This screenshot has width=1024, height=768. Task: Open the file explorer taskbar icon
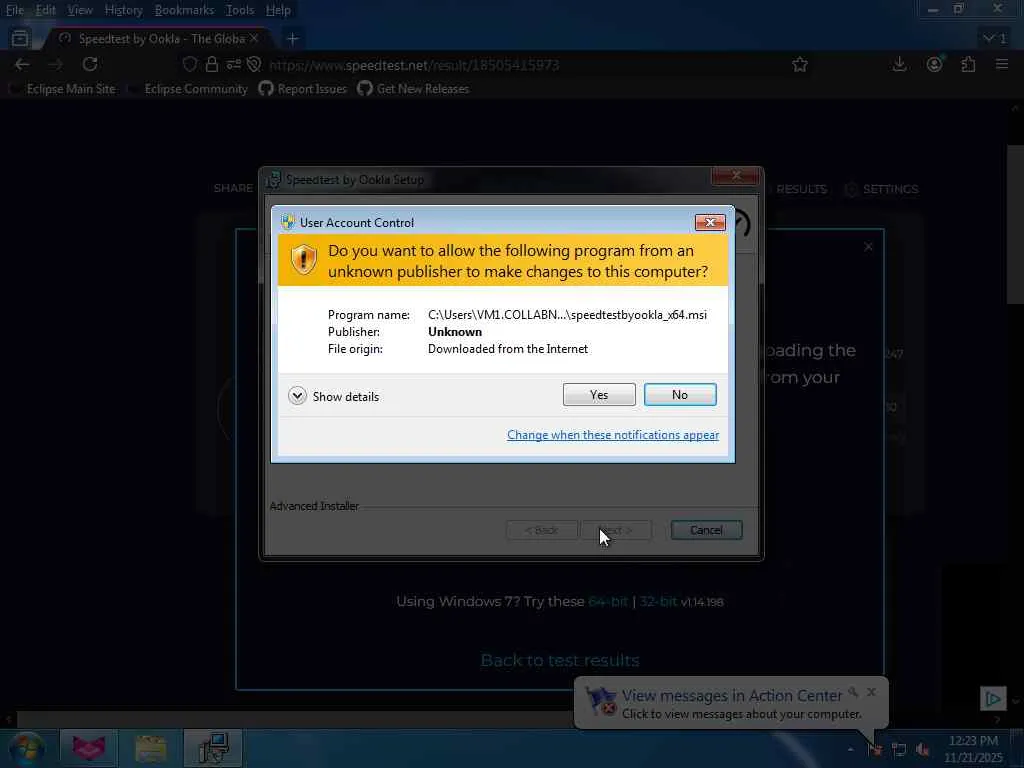(151, 748)
